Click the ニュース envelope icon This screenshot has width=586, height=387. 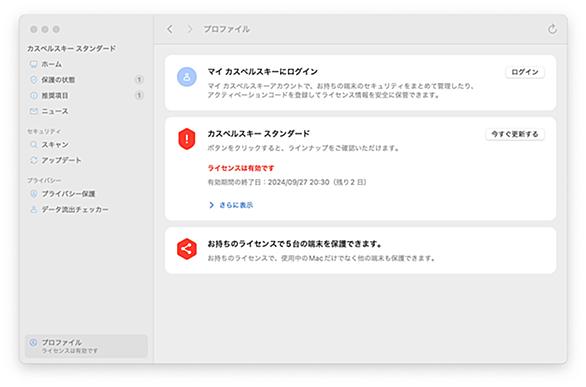(34, 111)
